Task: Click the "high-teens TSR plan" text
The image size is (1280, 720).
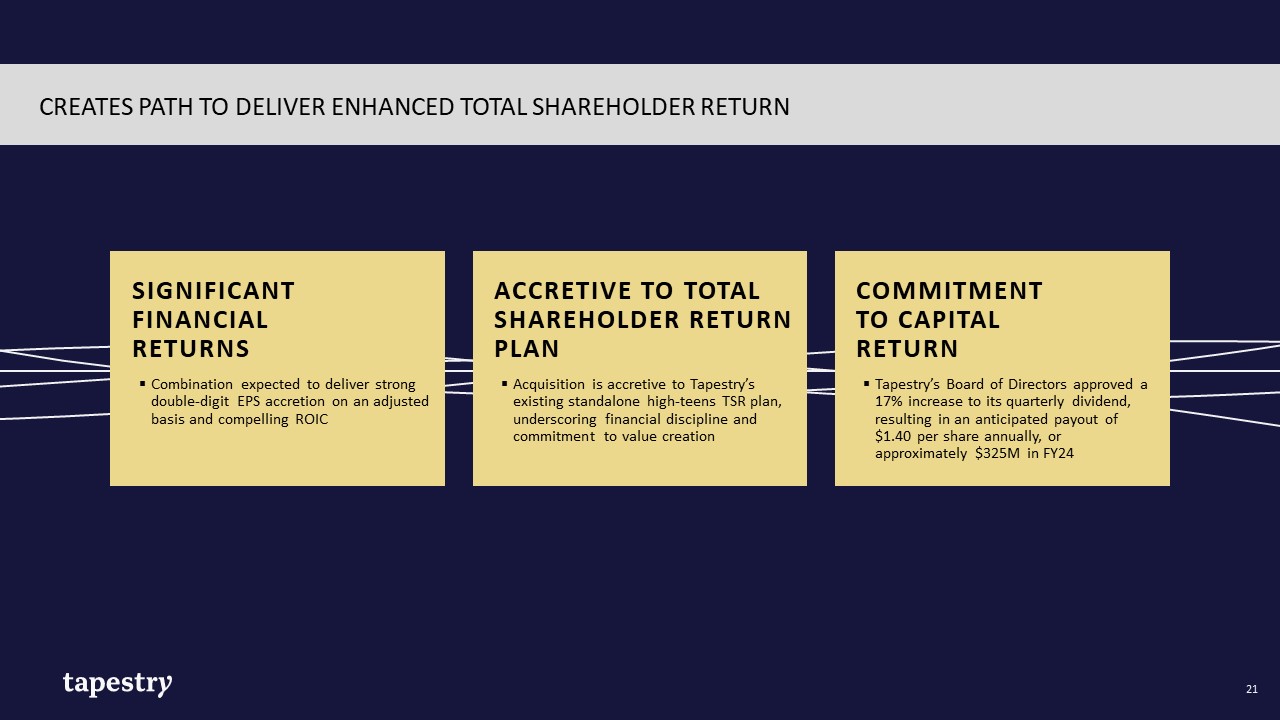Action: 712,402
